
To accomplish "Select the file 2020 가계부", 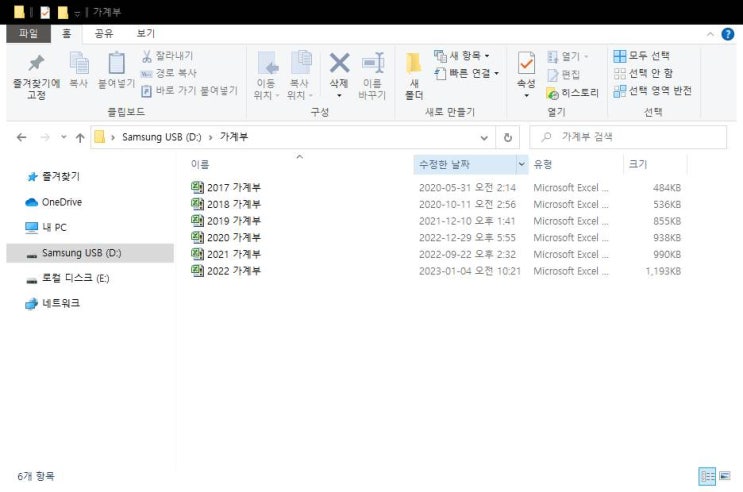I will coord(226,237).
